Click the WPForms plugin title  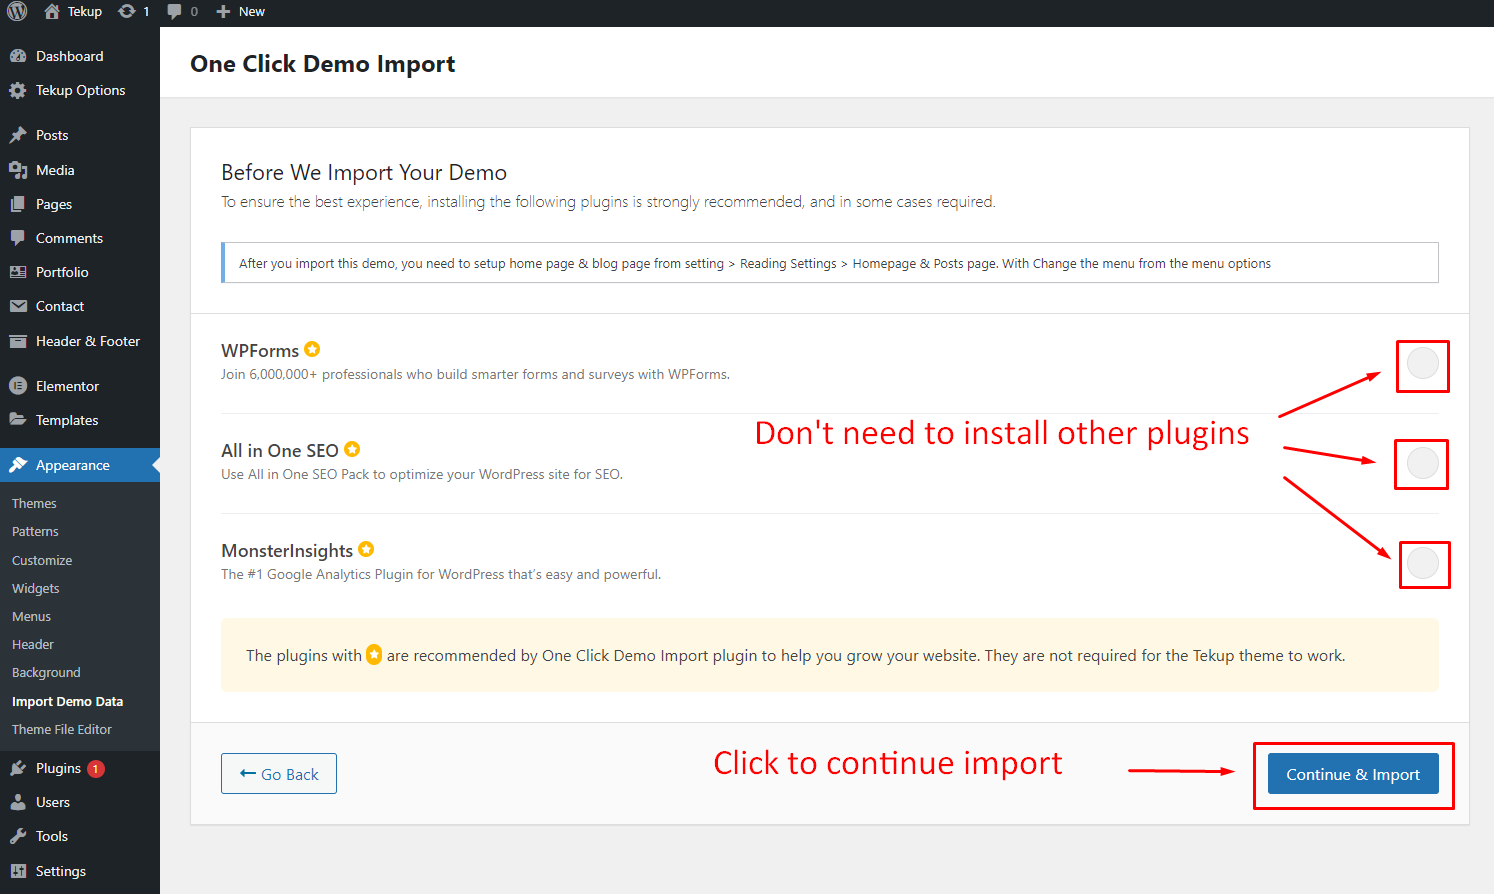point(260,351)
